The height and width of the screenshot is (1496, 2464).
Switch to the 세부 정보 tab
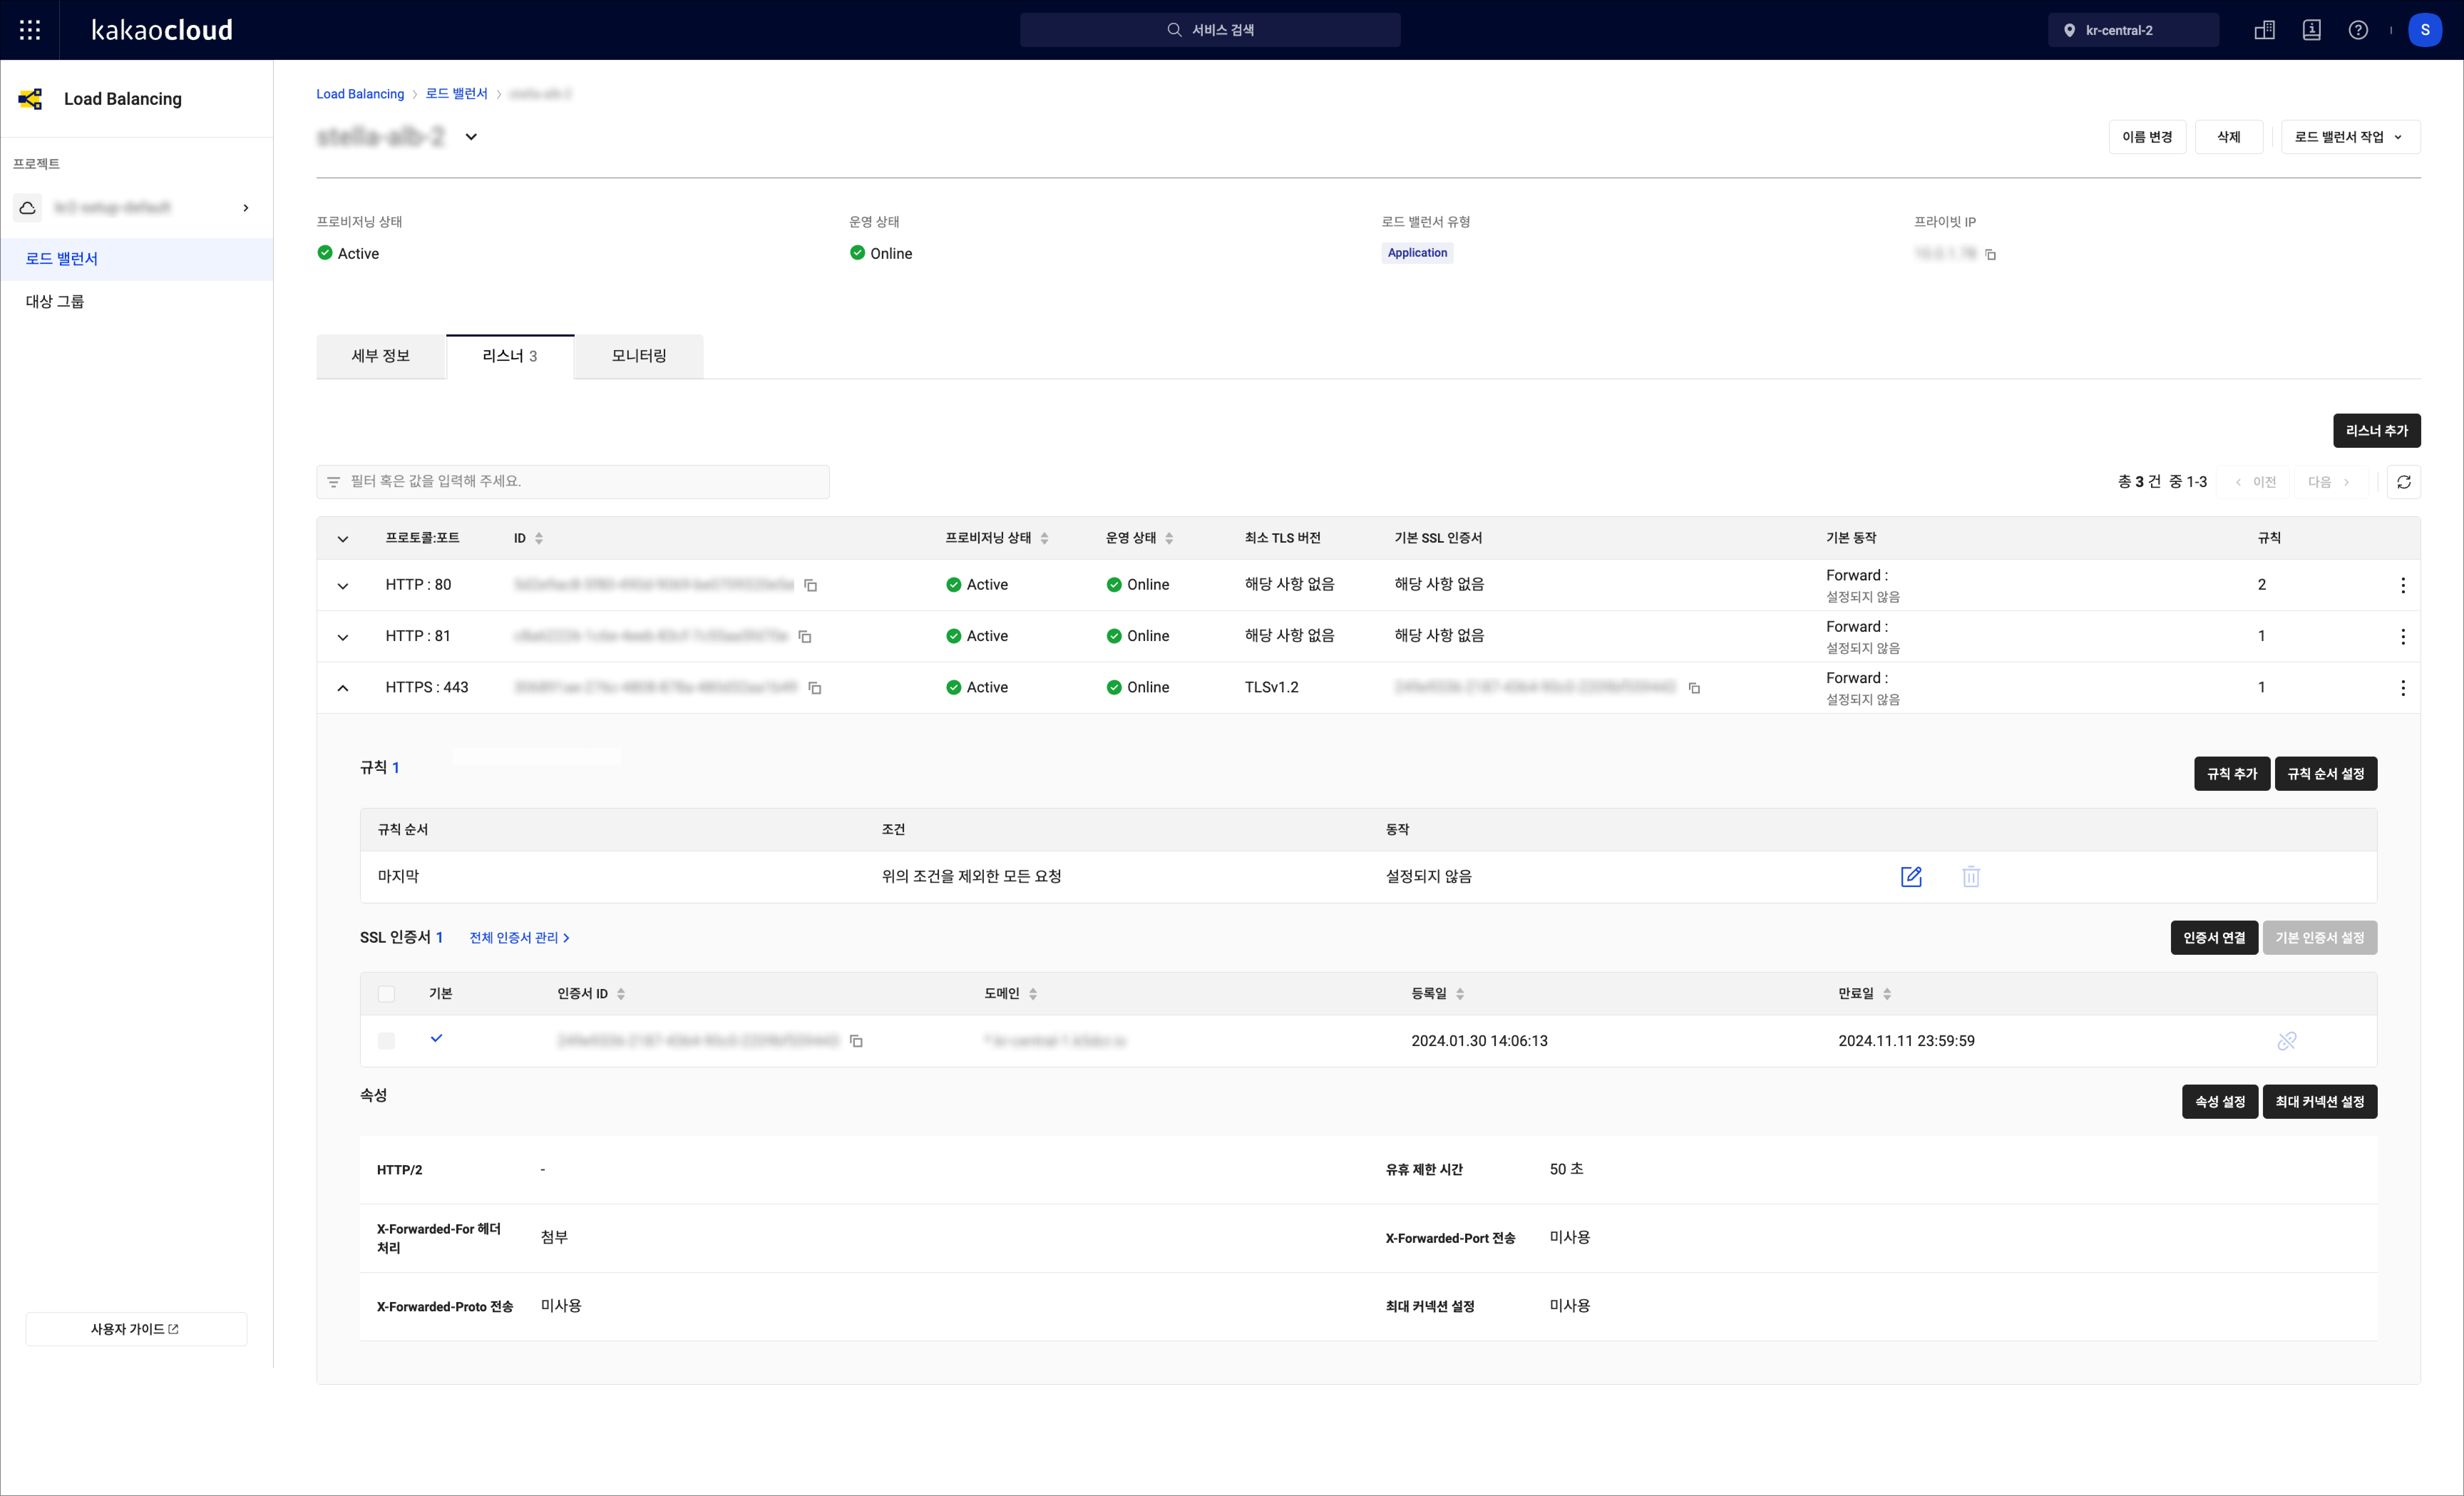tap(381, 356)
